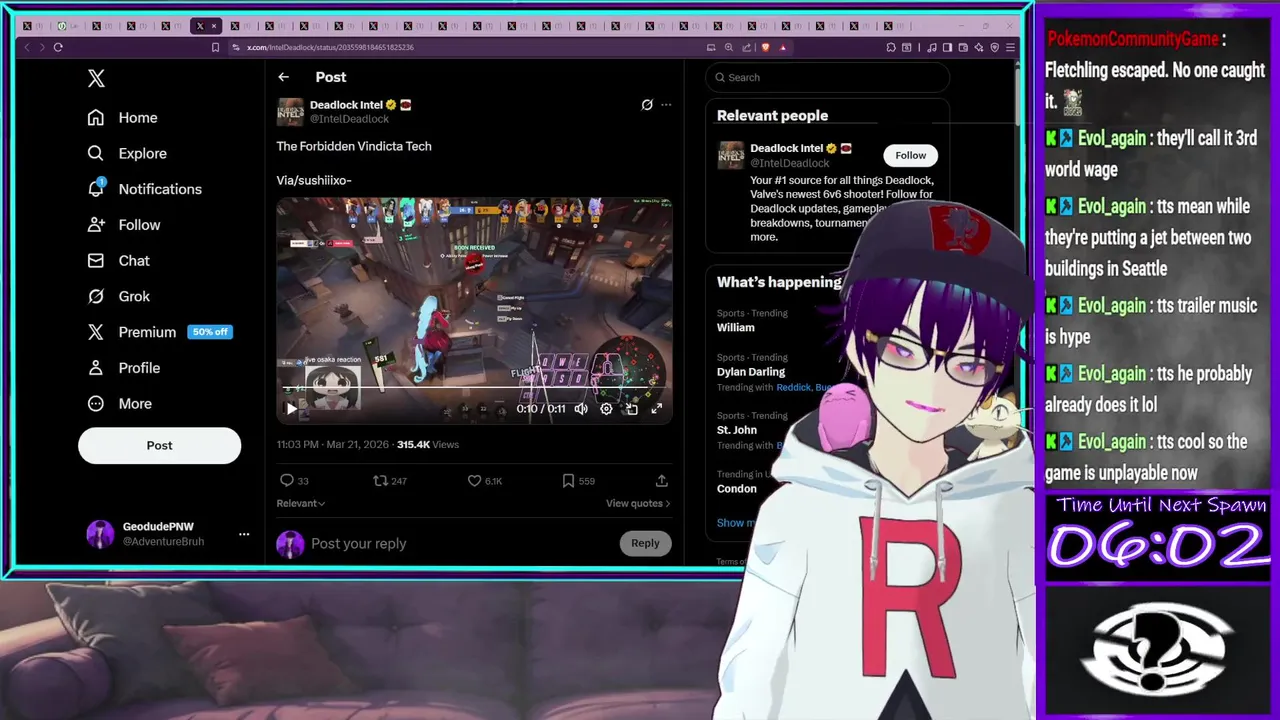Click the Views count 315.4K
The height and width of the screenshot is (720, 1280).
tap(427, 444)
